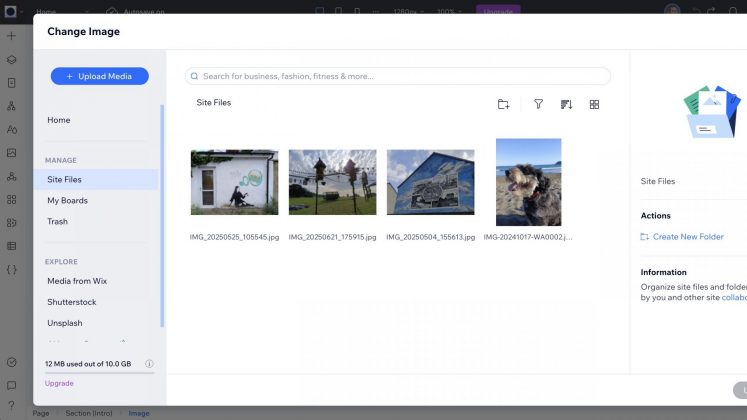This screenshot has width=747, height=420.
Task: Click the search magnifier icon
Action: (x=195, y=76)
